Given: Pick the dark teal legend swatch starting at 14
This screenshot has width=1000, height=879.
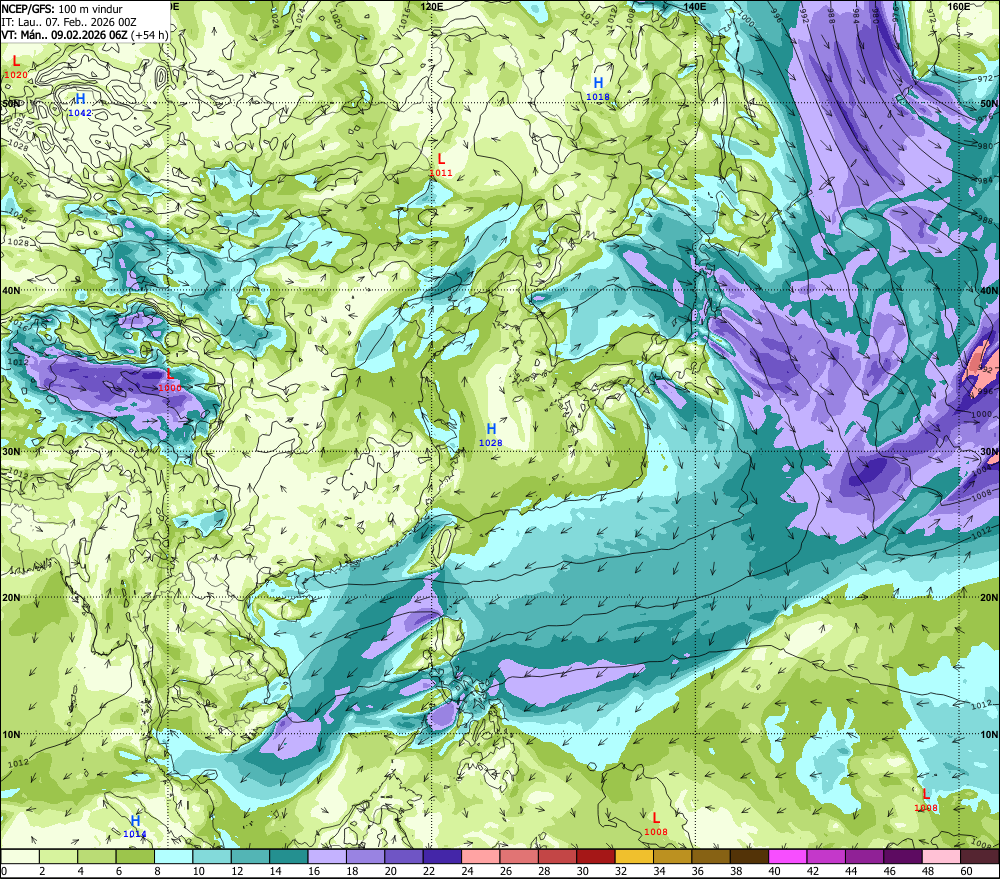Looking at the screenshot, I should point(289,856).
